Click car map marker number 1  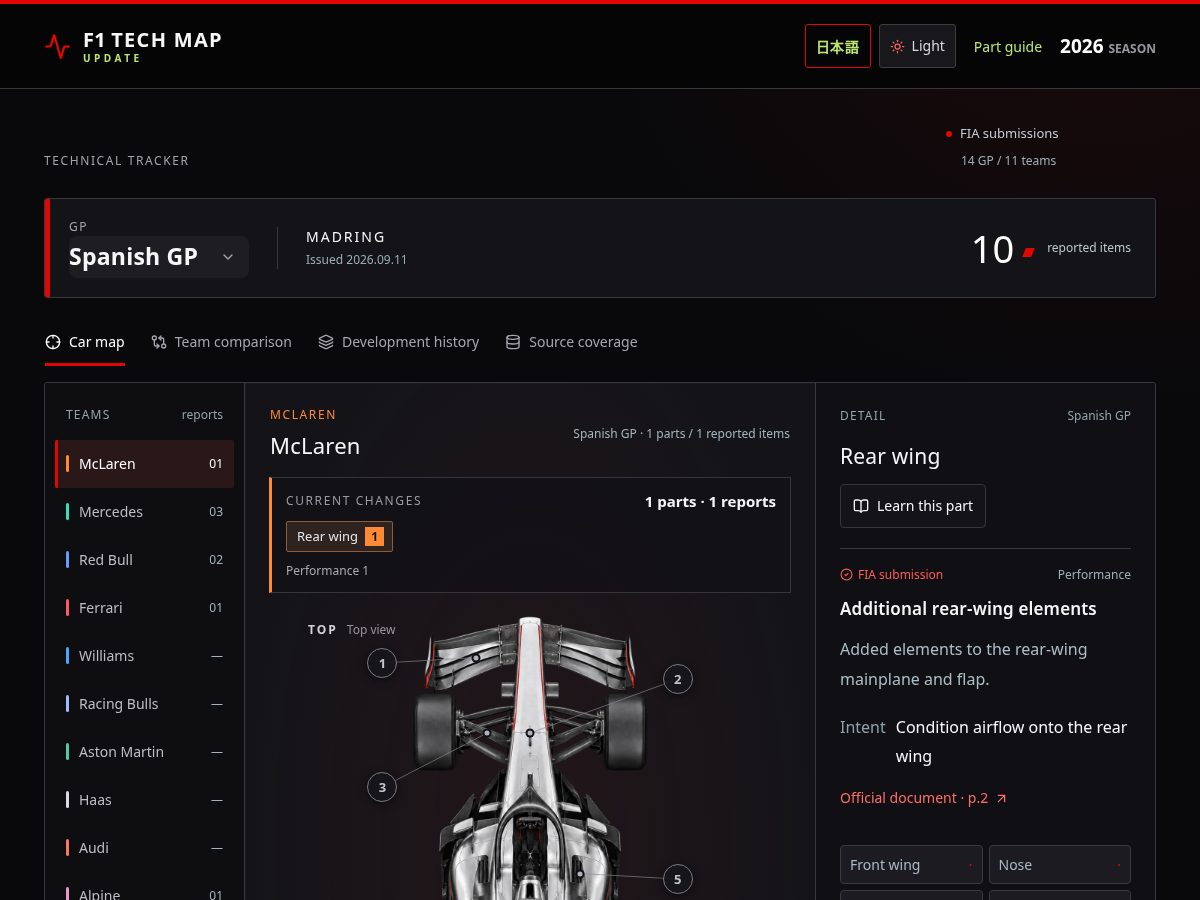coord(382,663)
